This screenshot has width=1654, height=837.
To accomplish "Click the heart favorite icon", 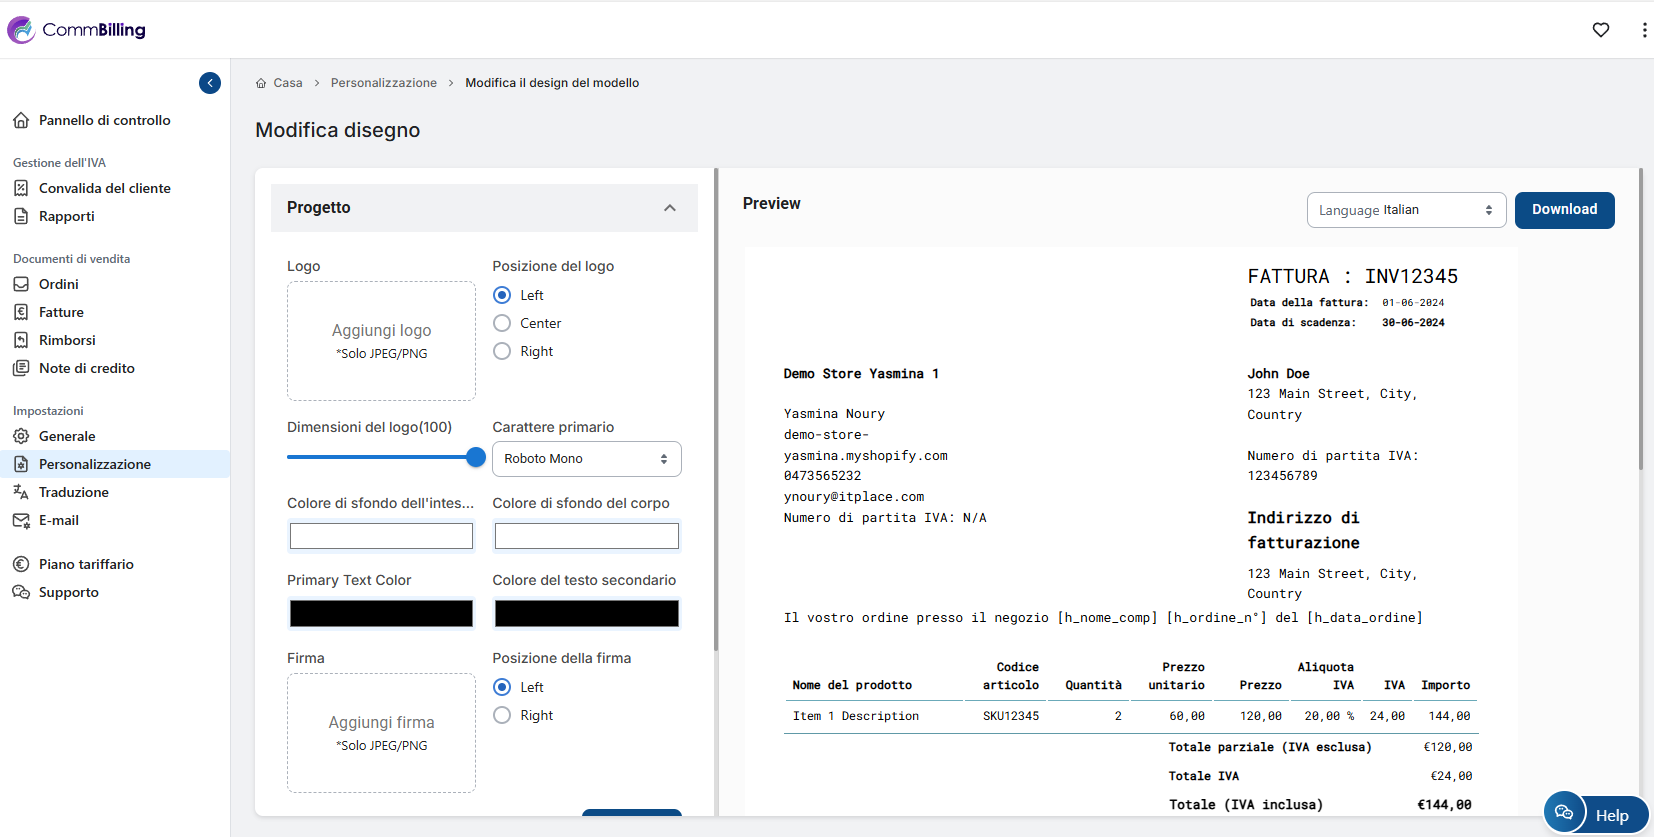I will tap(1601, 30).
